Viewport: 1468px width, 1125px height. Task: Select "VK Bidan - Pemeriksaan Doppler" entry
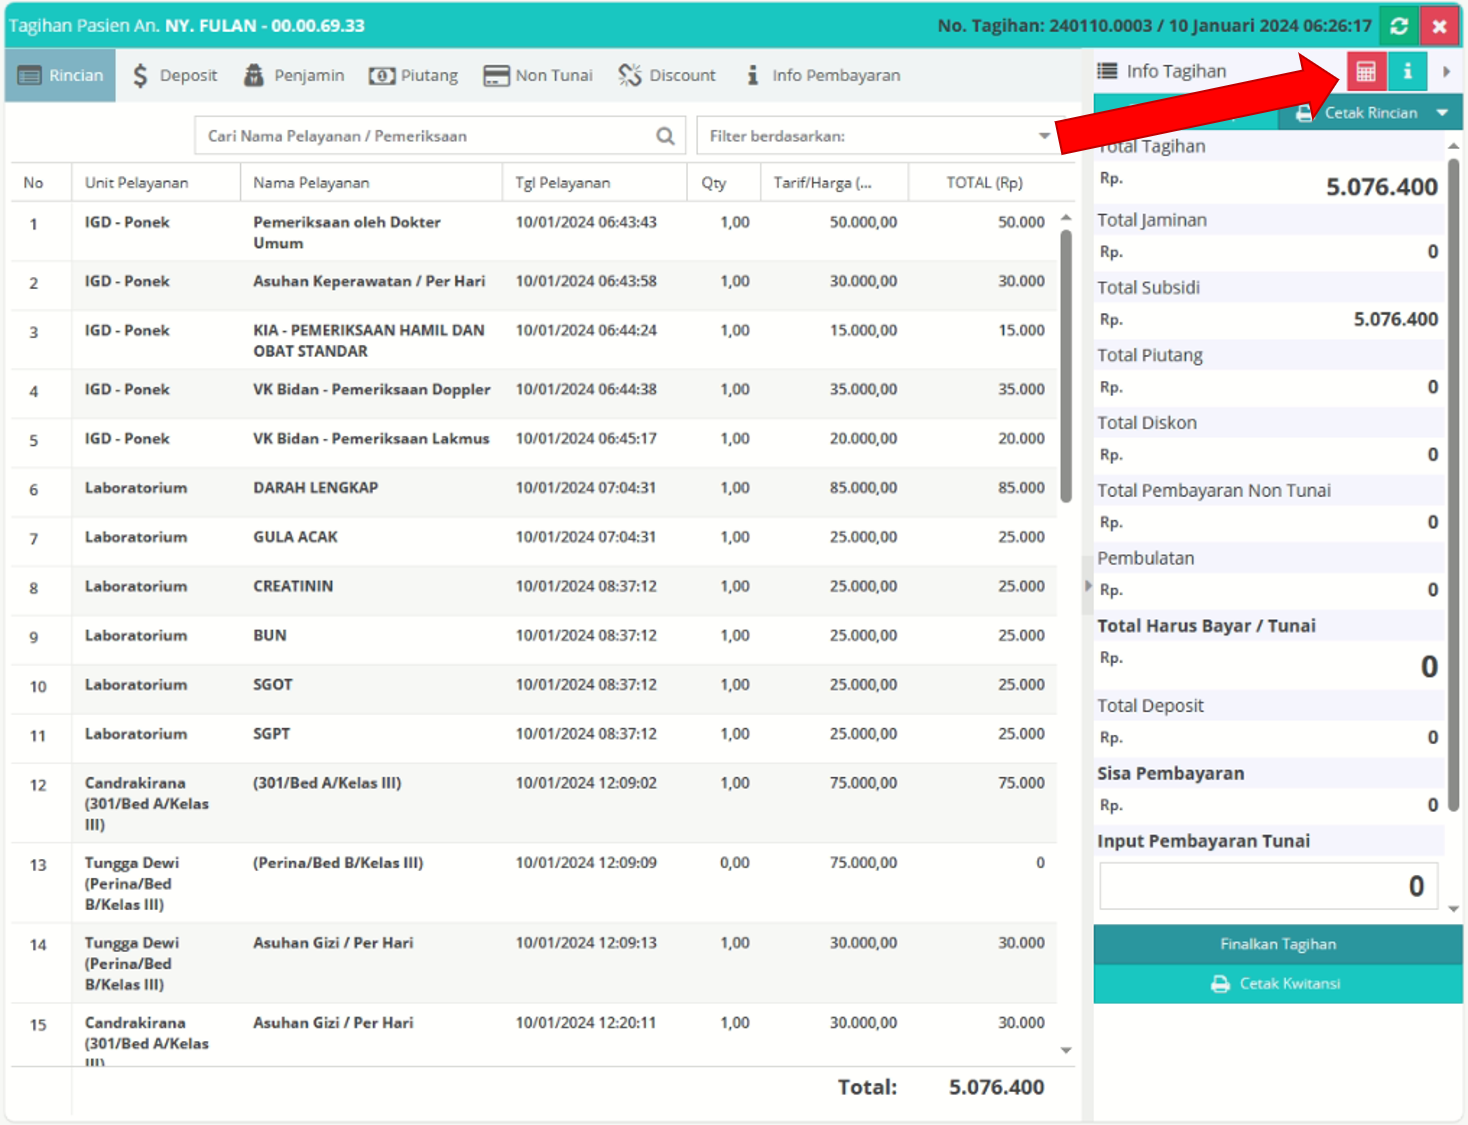[372, 389]
